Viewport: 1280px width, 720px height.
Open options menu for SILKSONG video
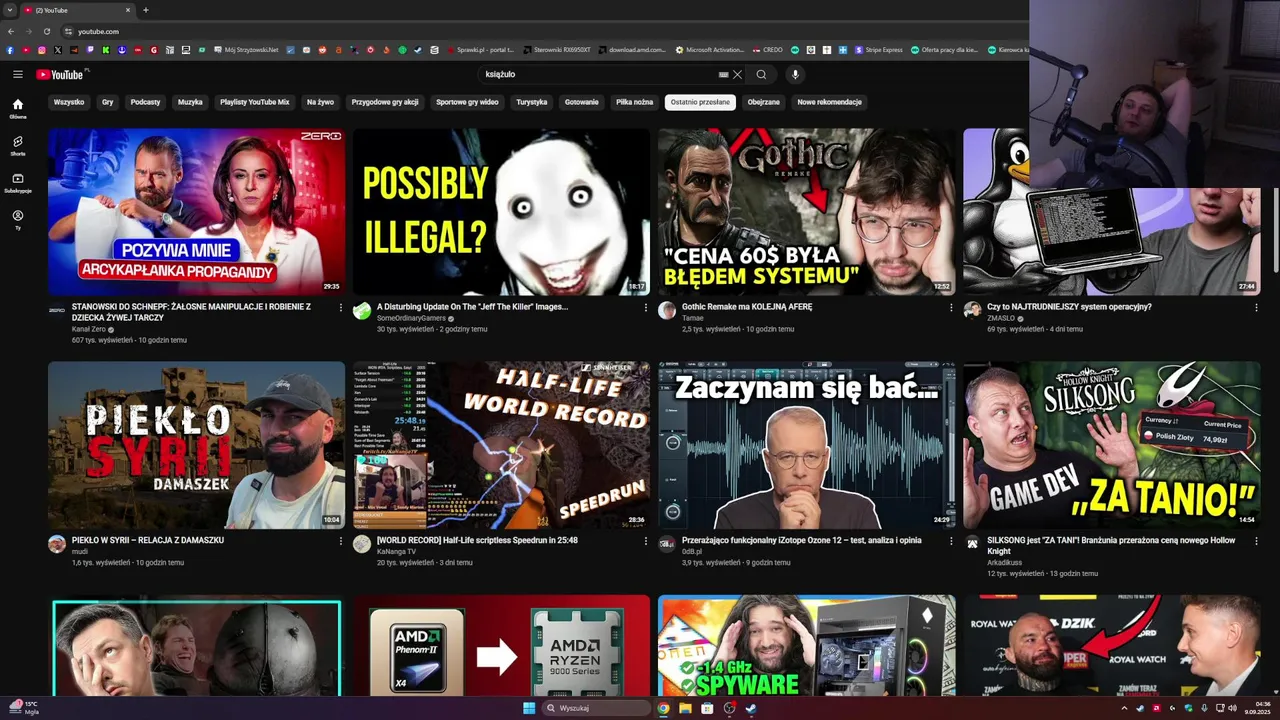coord(1255,541)
